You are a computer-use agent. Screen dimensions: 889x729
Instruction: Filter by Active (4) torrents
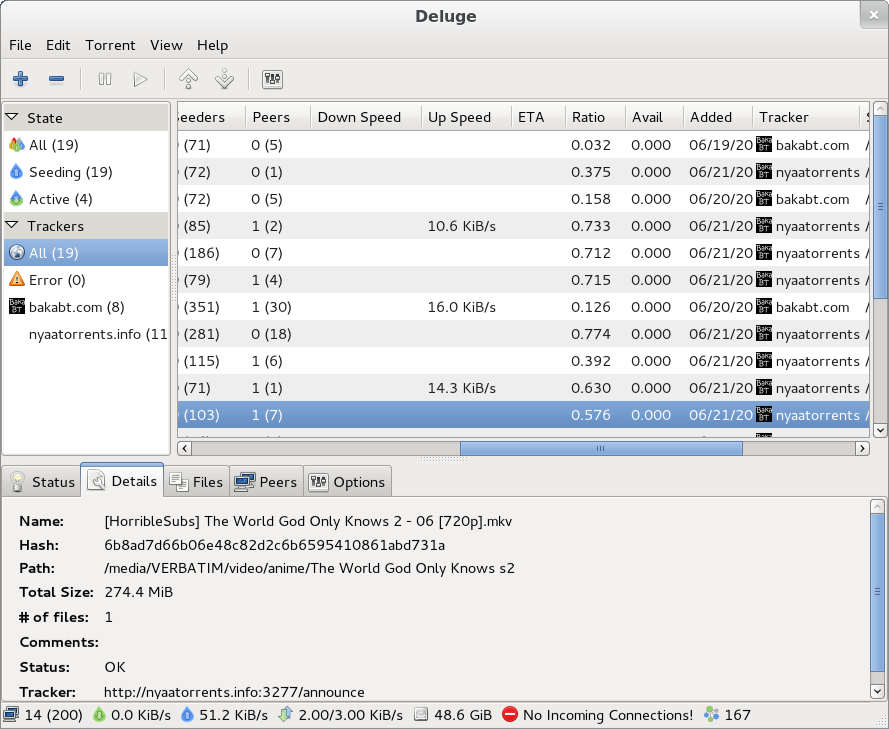click(86, 199)
